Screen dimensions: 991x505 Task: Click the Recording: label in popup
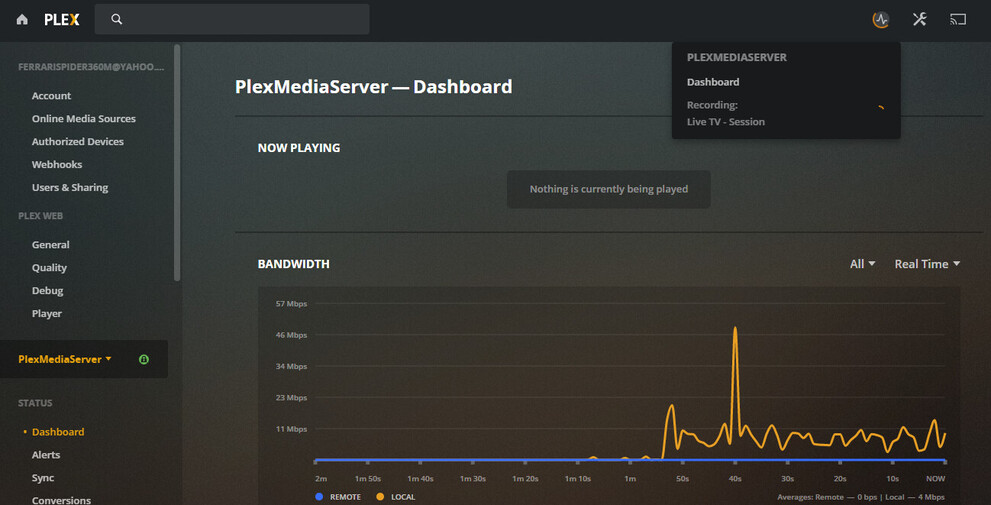(712, 105)
